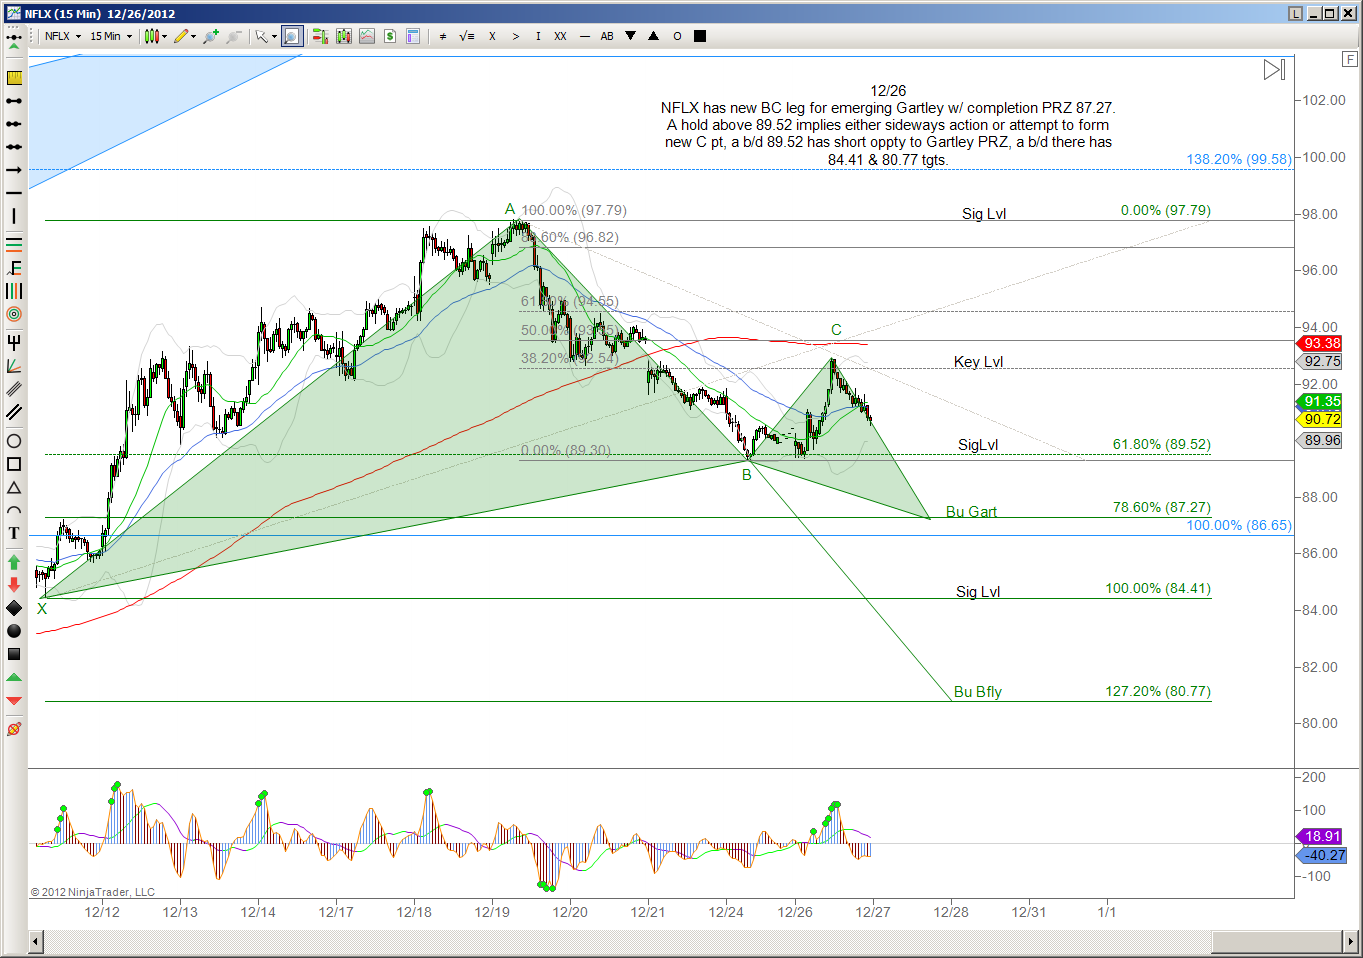The image size is (1363, 958).
Task: Select the horizontal line tool
Action: (x=14, y=192)
